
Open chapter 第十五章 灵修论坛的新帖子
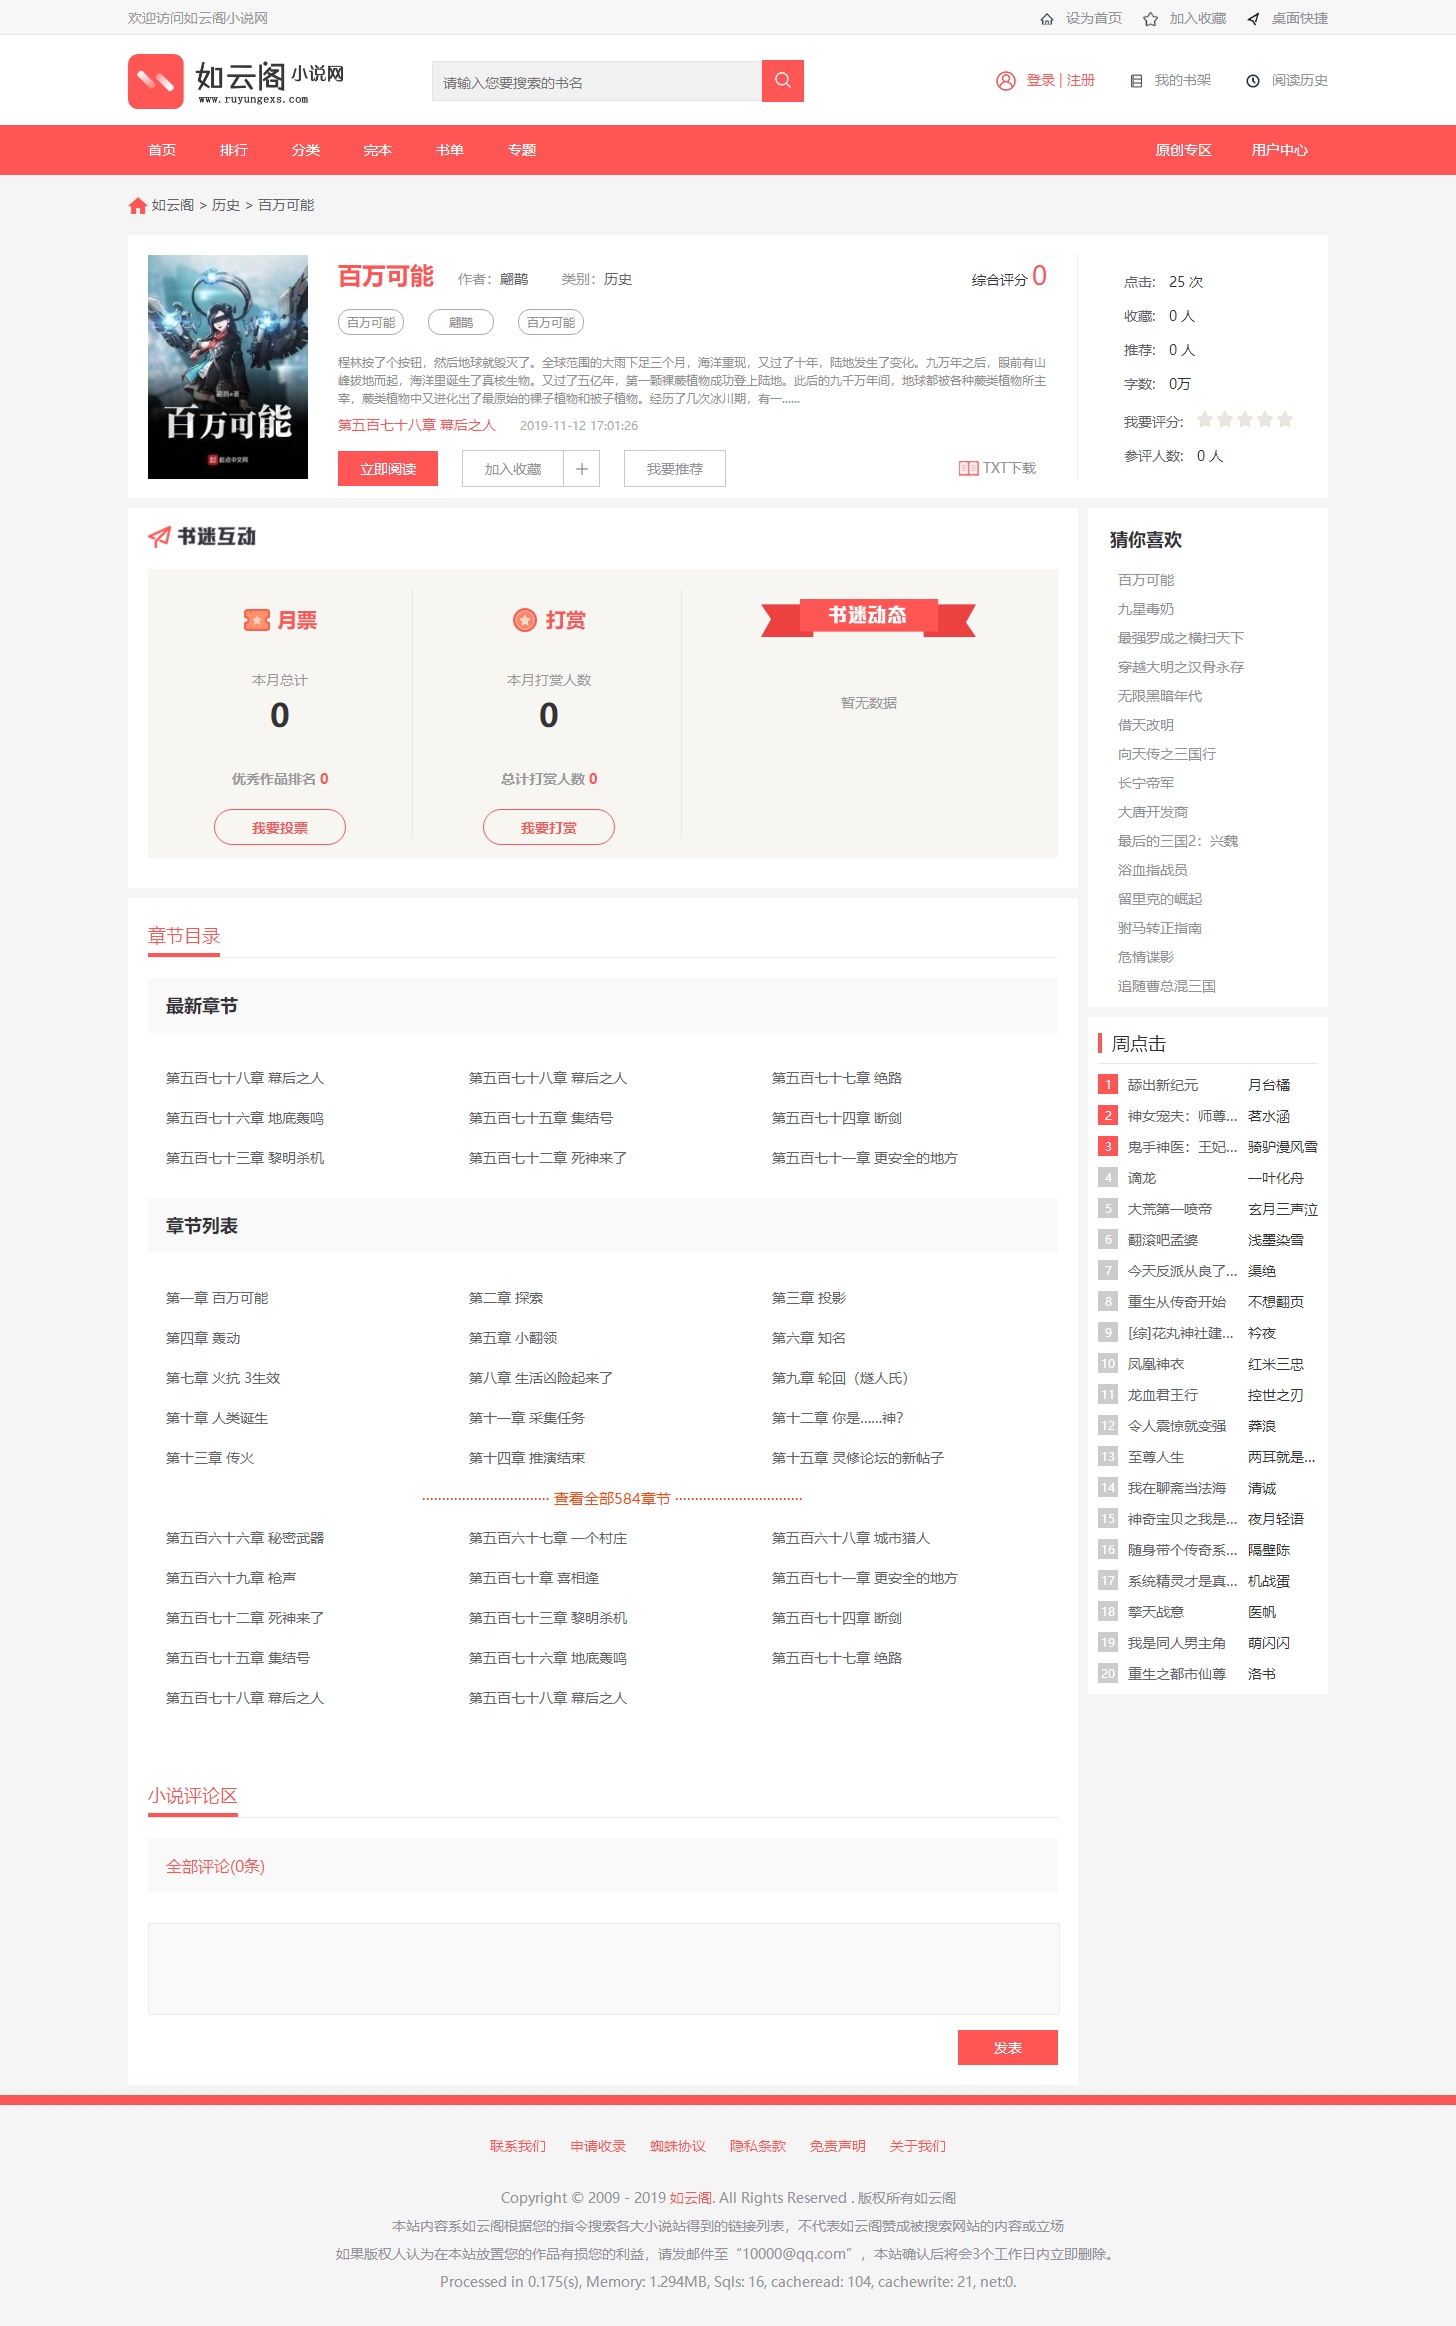(858, 1458)
